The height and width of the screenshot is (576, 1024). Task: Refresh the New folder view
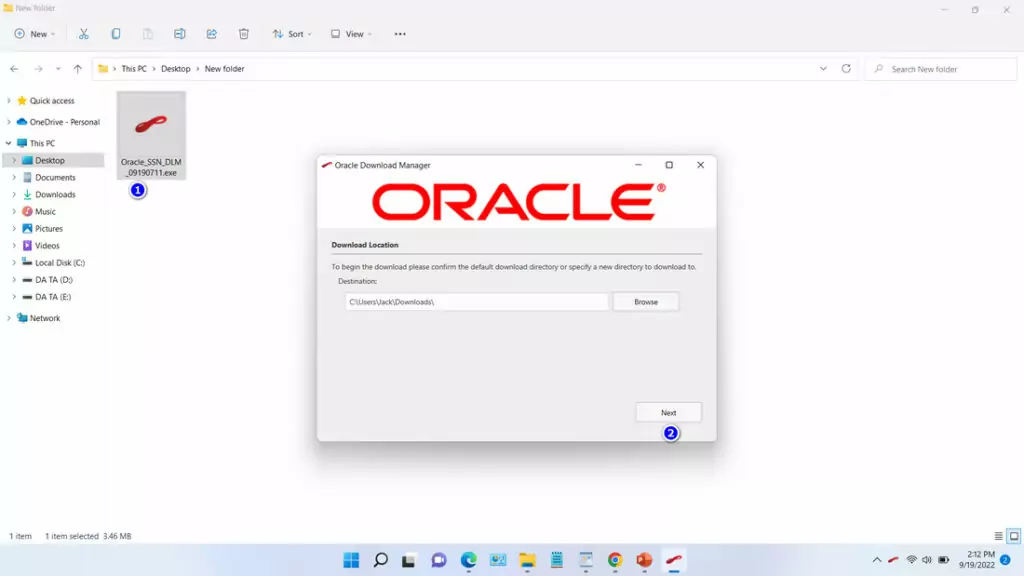pyautogui.click(x=846, y=69)
